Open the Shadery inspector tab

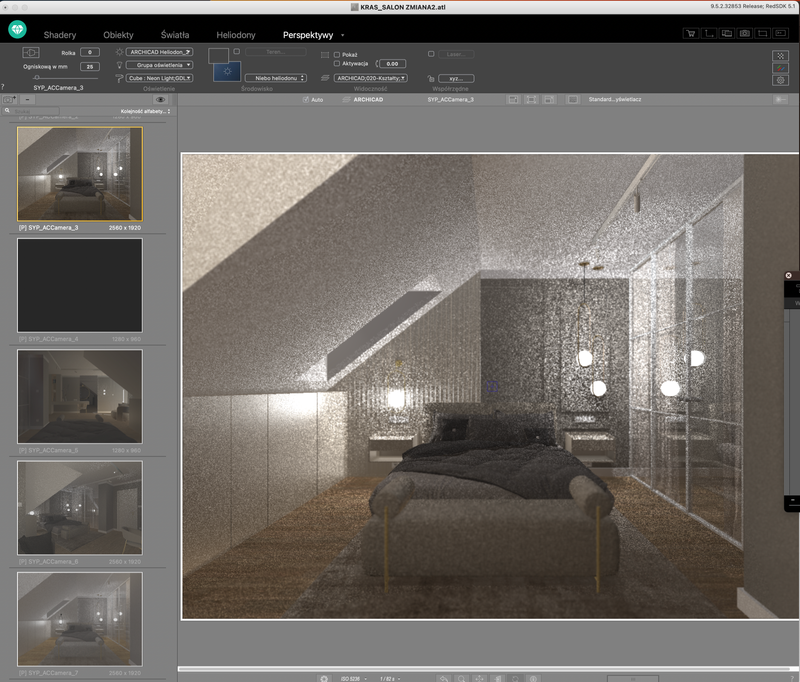(60, 35)
